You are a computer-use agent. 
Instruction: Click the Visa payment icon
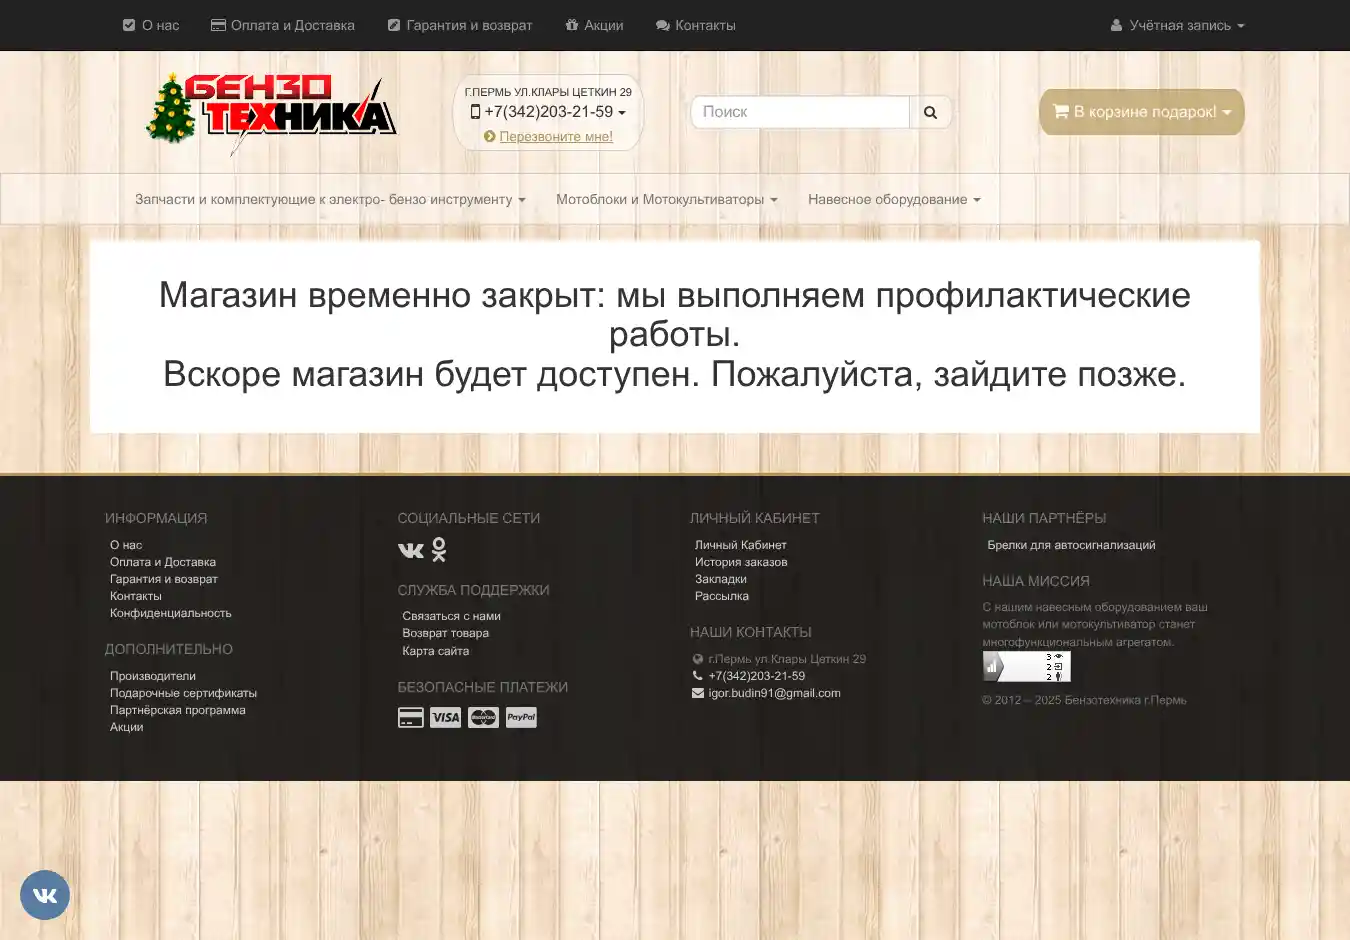click(x=445, y=717)
